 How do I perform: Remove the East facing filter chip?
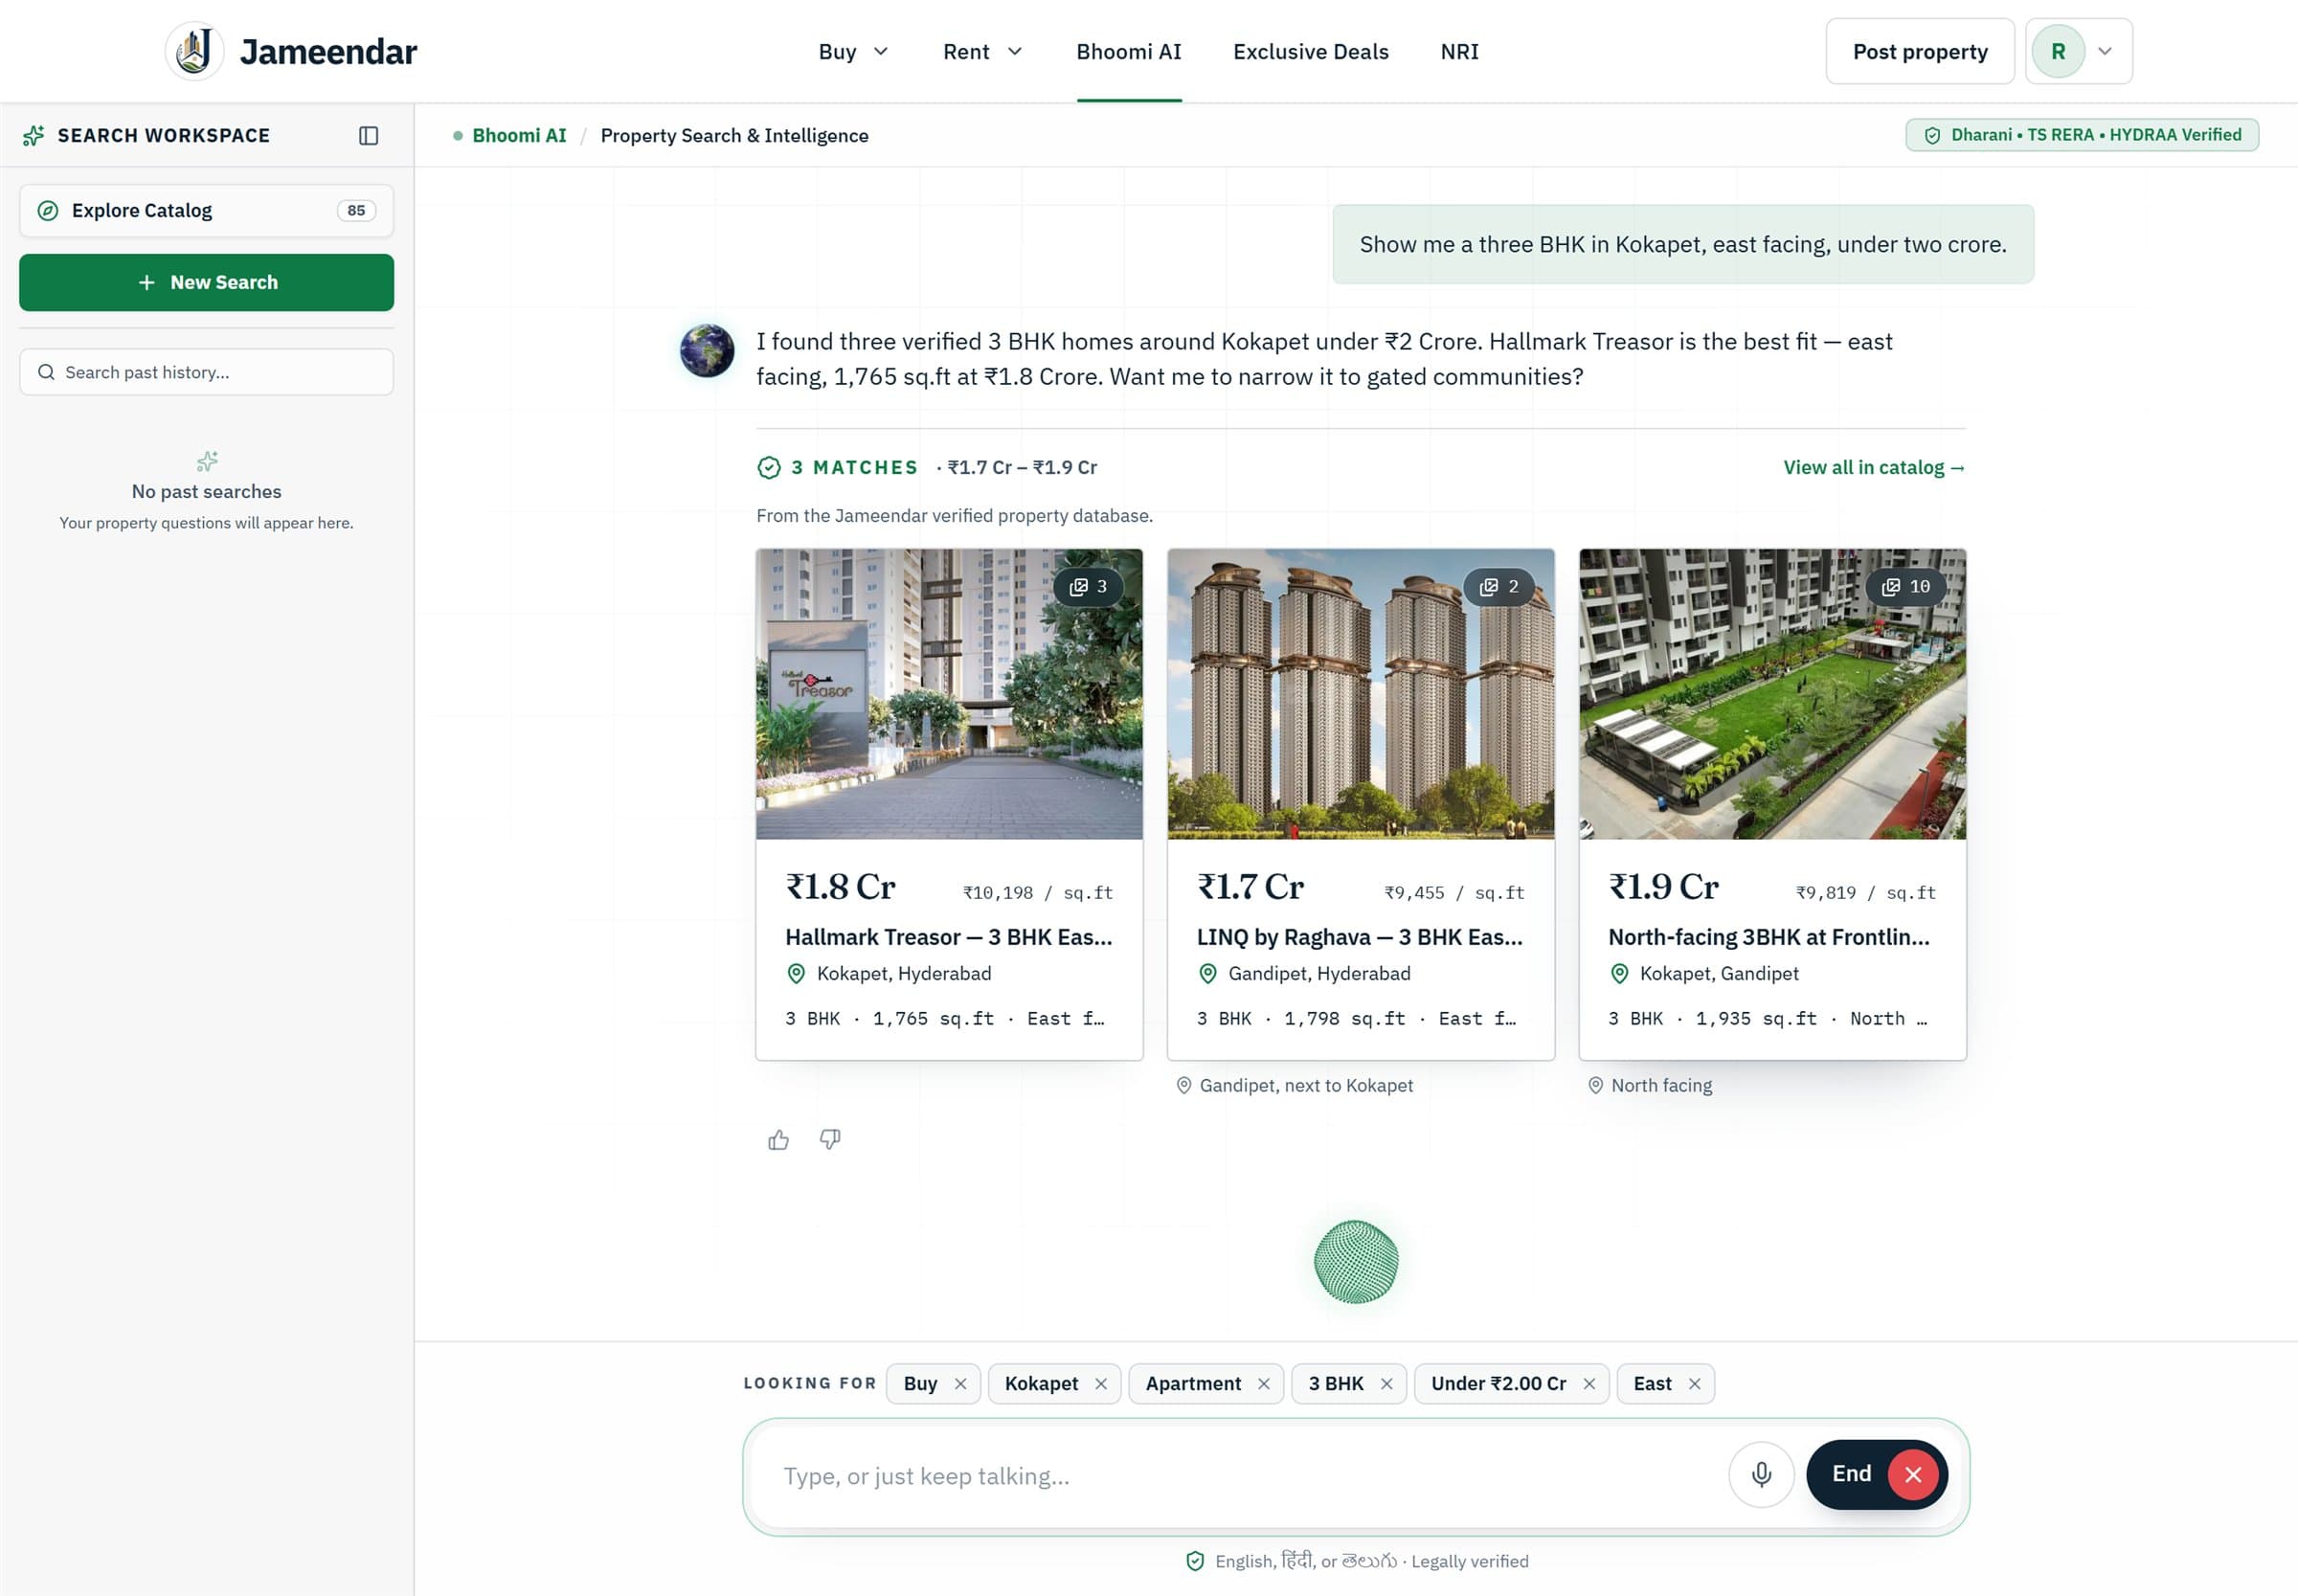click(x=1694, y=1383)
